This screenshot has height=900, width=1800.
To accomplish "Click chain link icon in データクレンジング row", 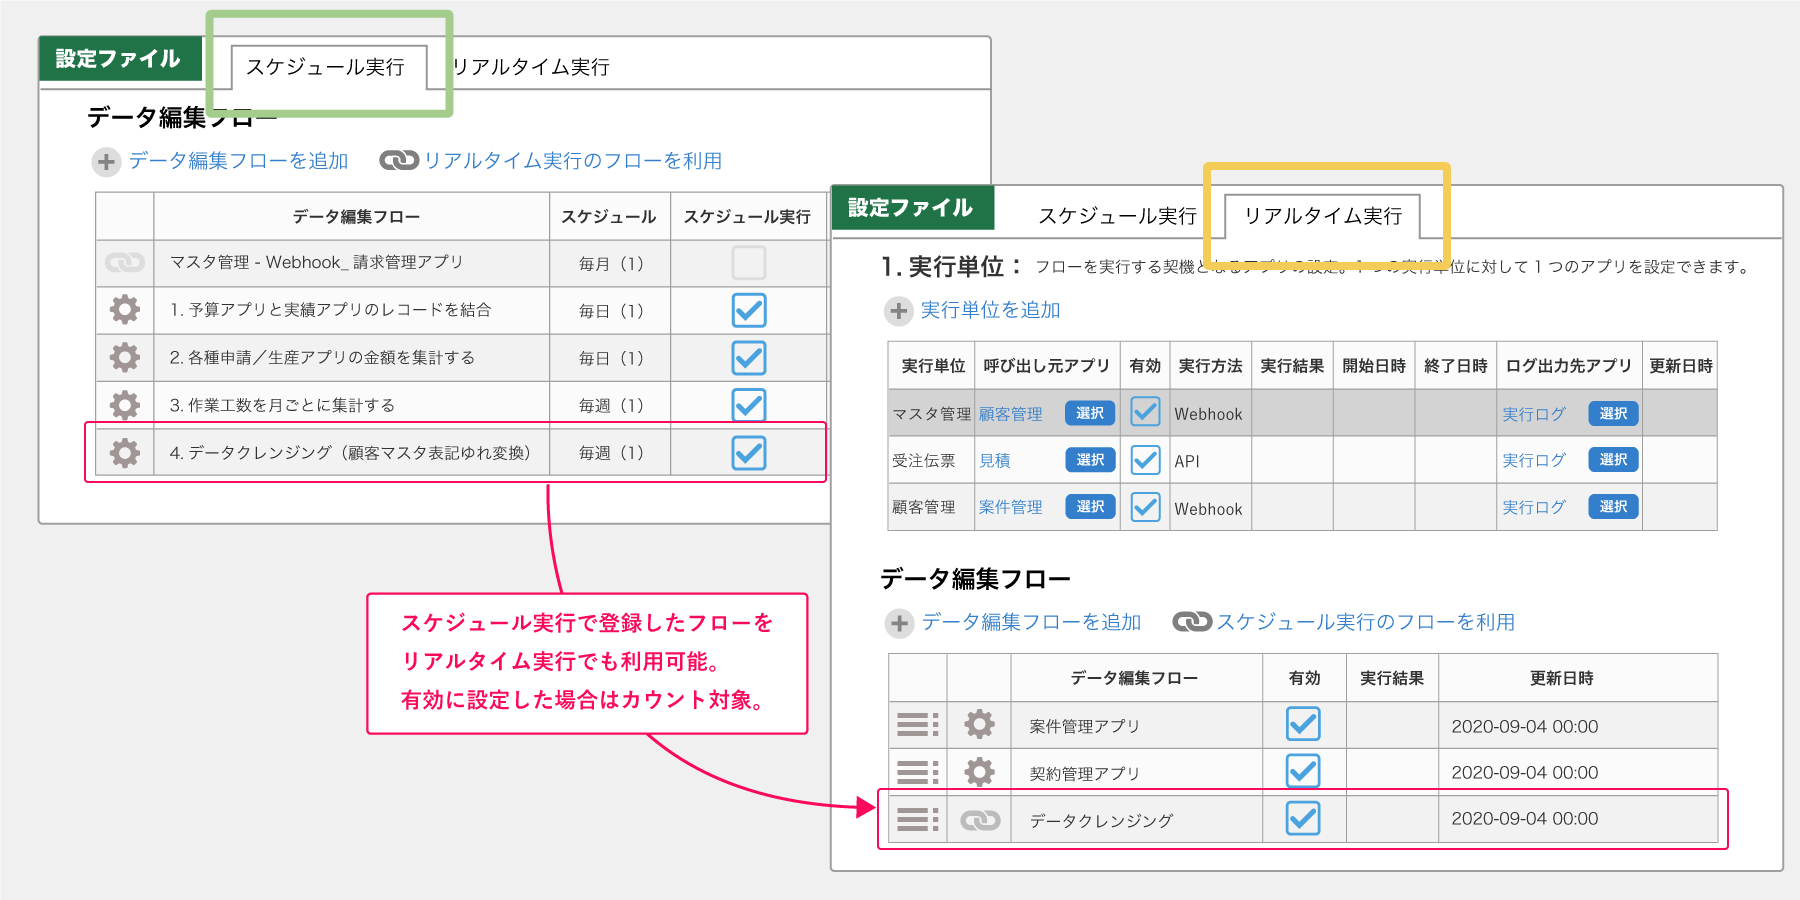I will (x=980, y=820).
